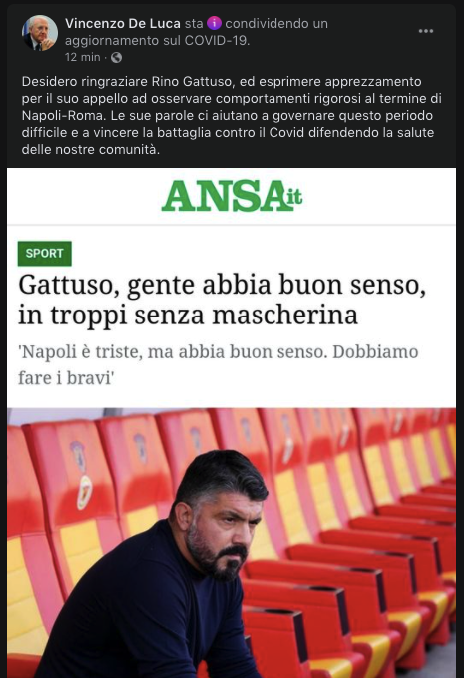
Task: Select the green SPORT category tag
Action: pos(45,253)
